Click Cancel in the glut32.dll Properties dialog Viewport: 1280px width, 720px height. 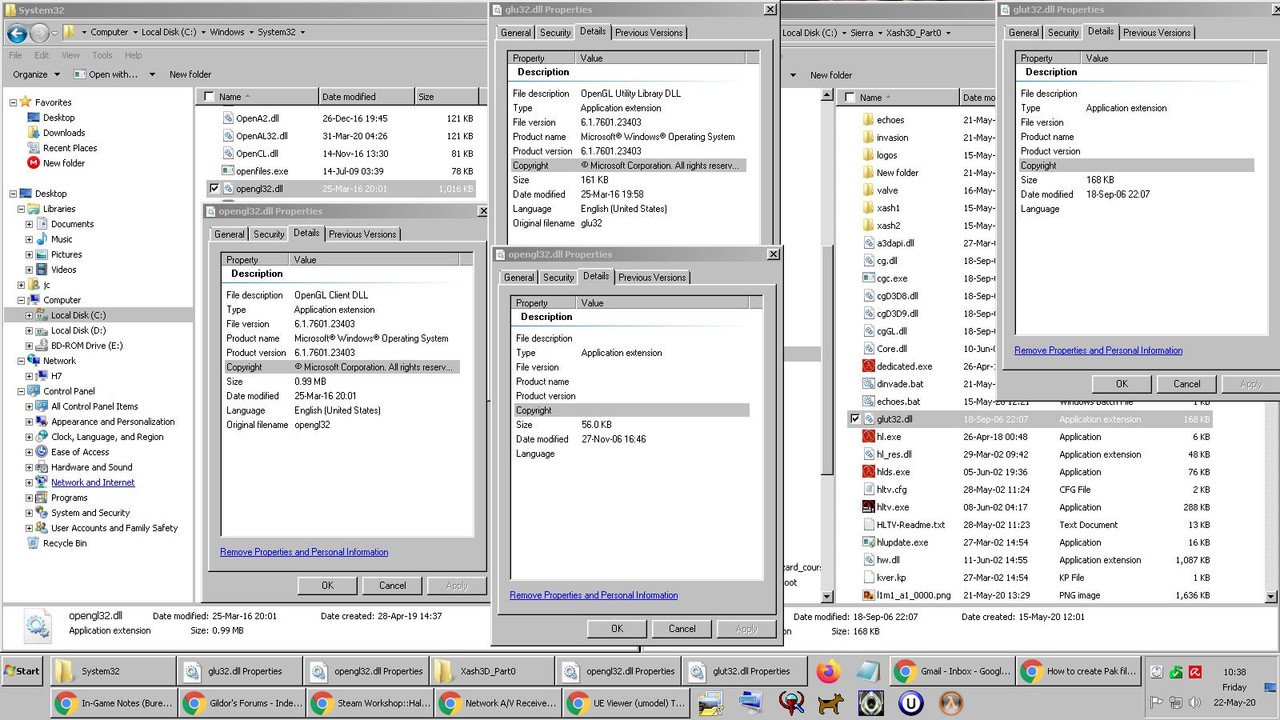coord(1187,383)
